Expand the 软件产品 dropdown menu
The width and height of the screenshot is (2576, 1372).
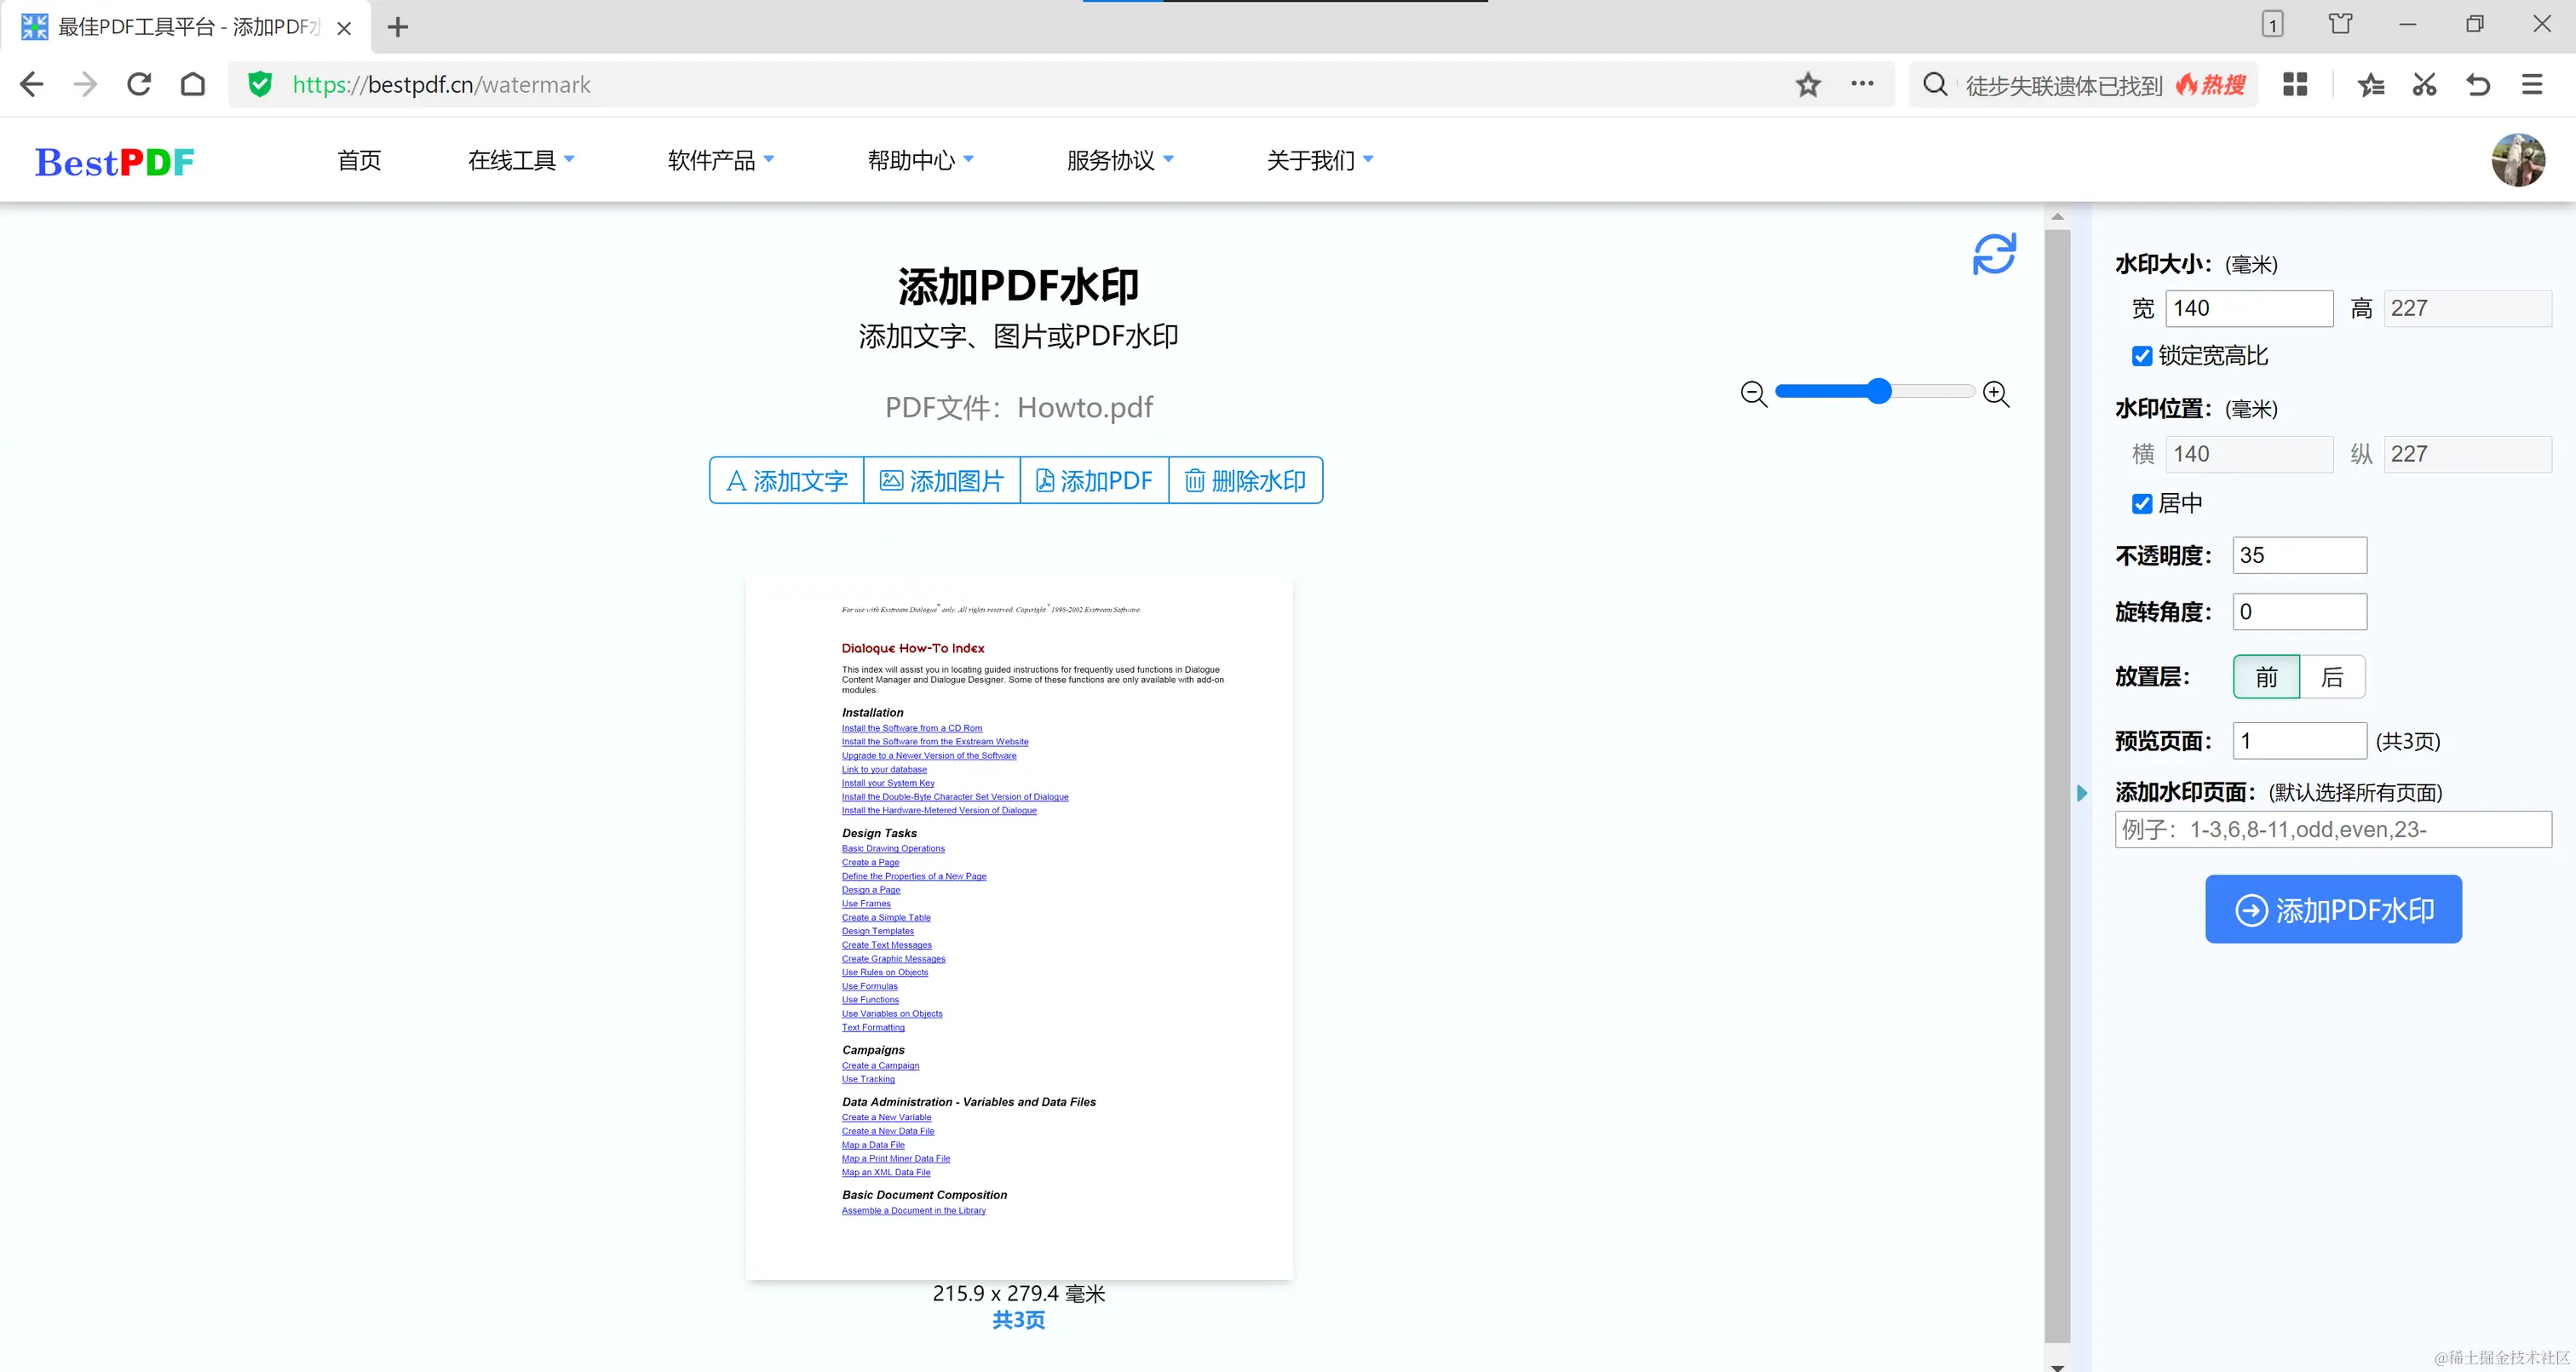click(720, 160)
